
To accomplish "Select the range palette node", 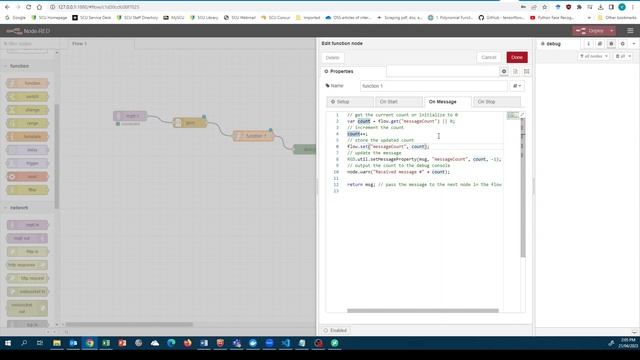I will click(27, 123).
